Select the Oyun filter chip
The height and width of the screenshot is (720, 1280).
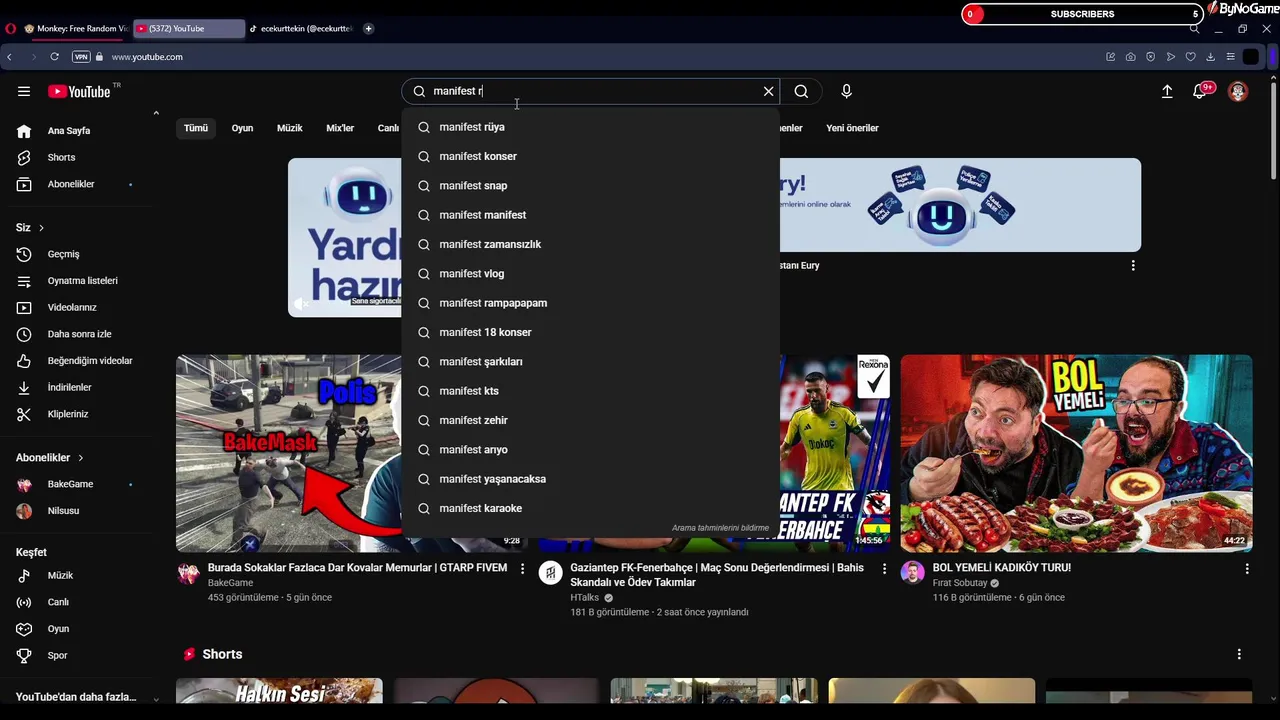pos(242,128)
